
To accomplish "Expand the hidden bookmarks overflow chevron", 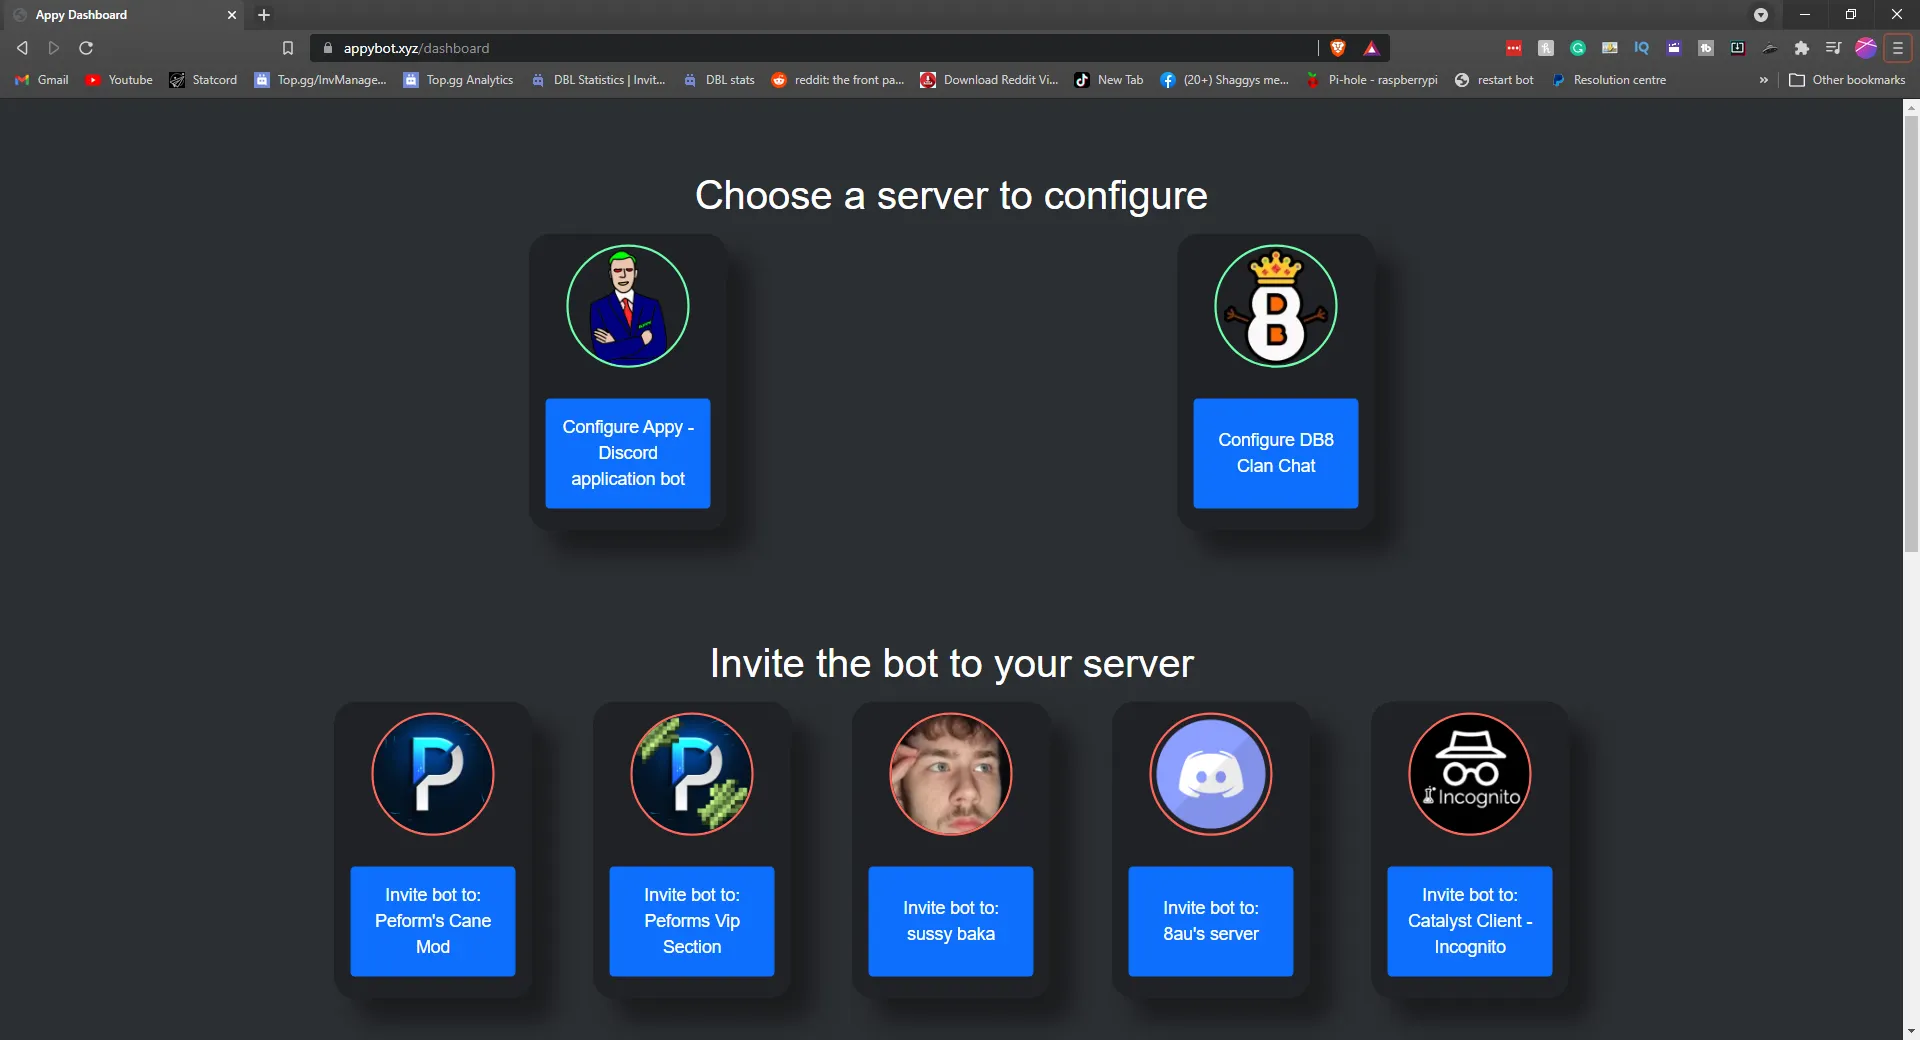I will tap(1763, 80).
